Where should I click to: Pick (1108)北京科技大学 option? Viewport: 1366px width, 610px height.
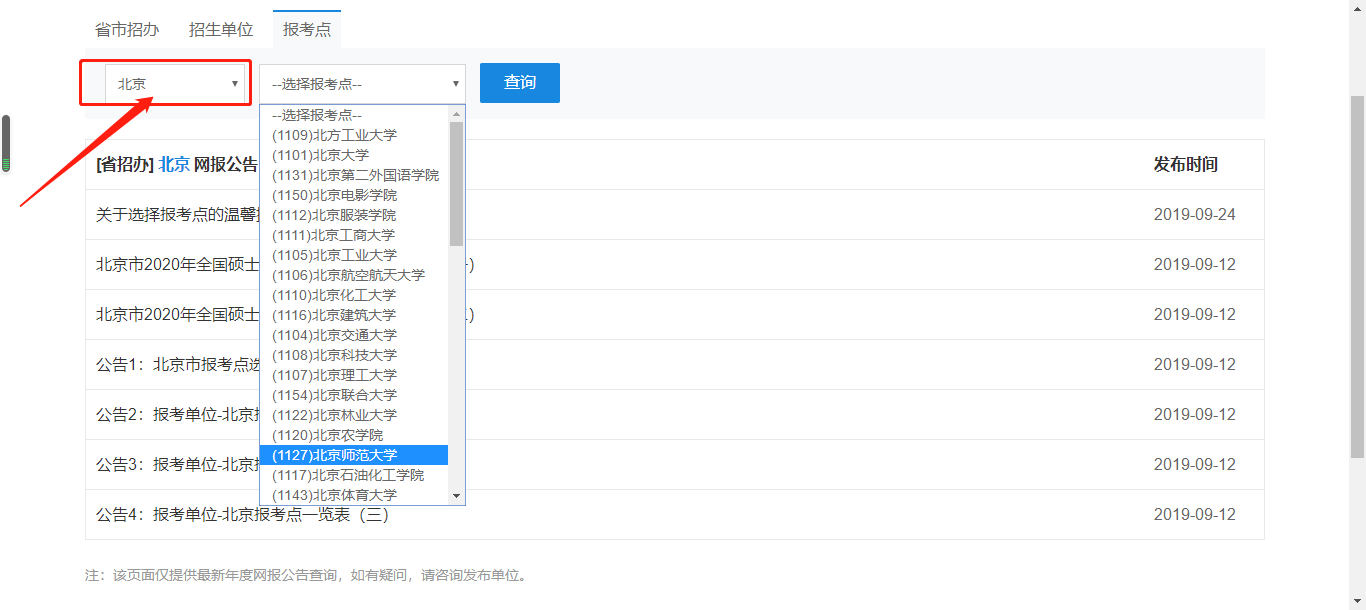[x=354, y=355]
